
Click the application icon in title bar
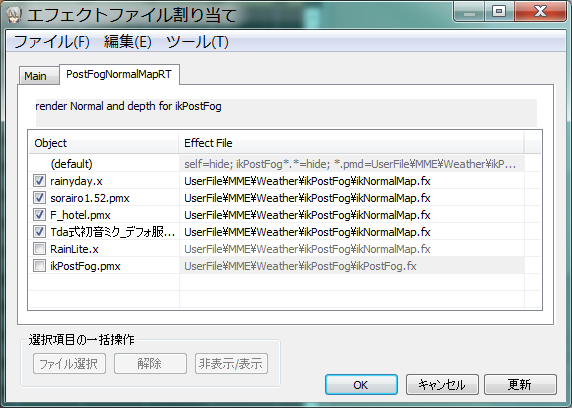pyautogui.click(x=14, y=15)
